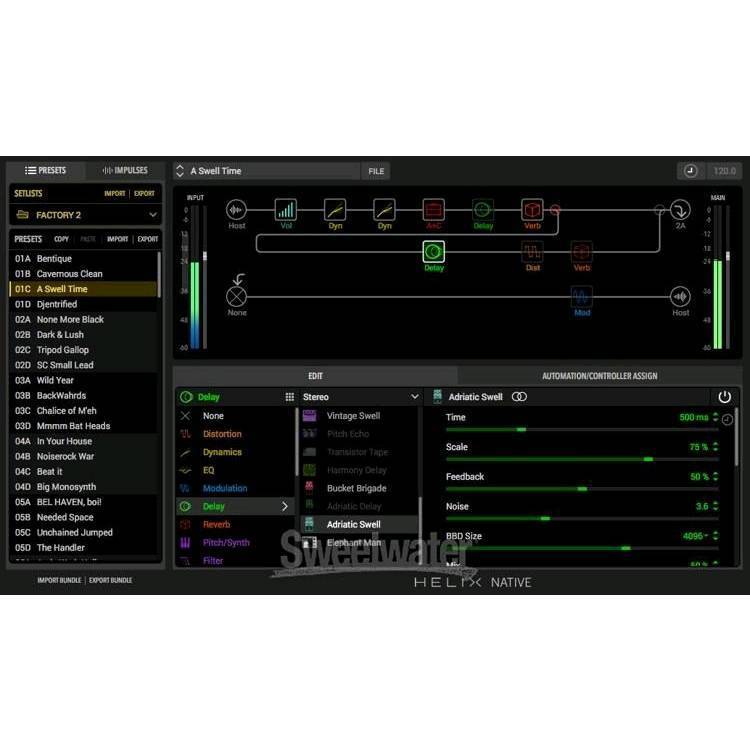Switch to the Presets tab
Image resolution: width=750 pixels, height=750 pixels.
45,170
